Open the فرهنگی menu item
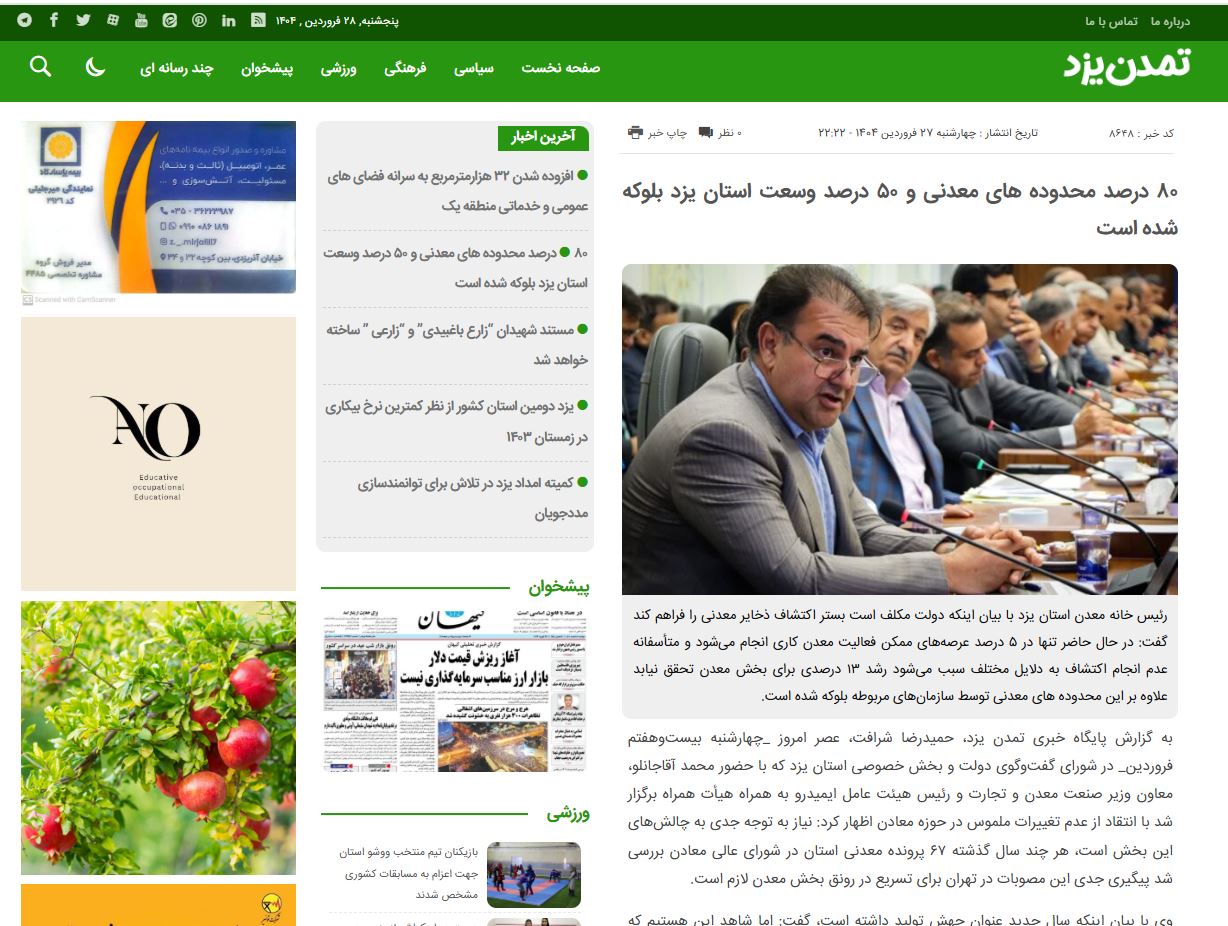Viewport: 1228px width, 926px height. click(406, 68)
